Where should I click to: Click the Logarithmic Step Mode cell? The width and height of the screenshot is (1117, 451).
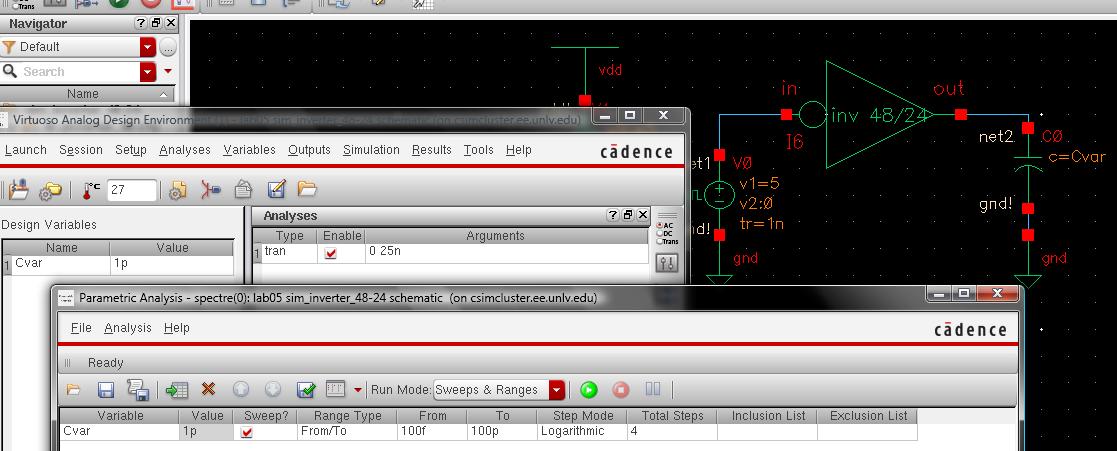582,431
